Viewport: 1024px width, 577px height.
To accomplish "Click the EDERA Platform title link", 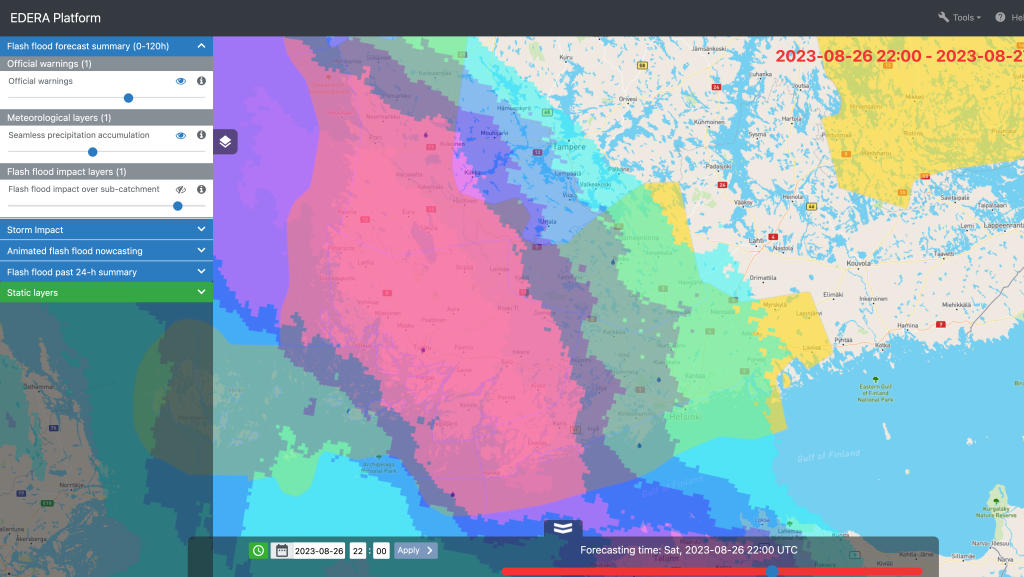I will tap(55, 18).
